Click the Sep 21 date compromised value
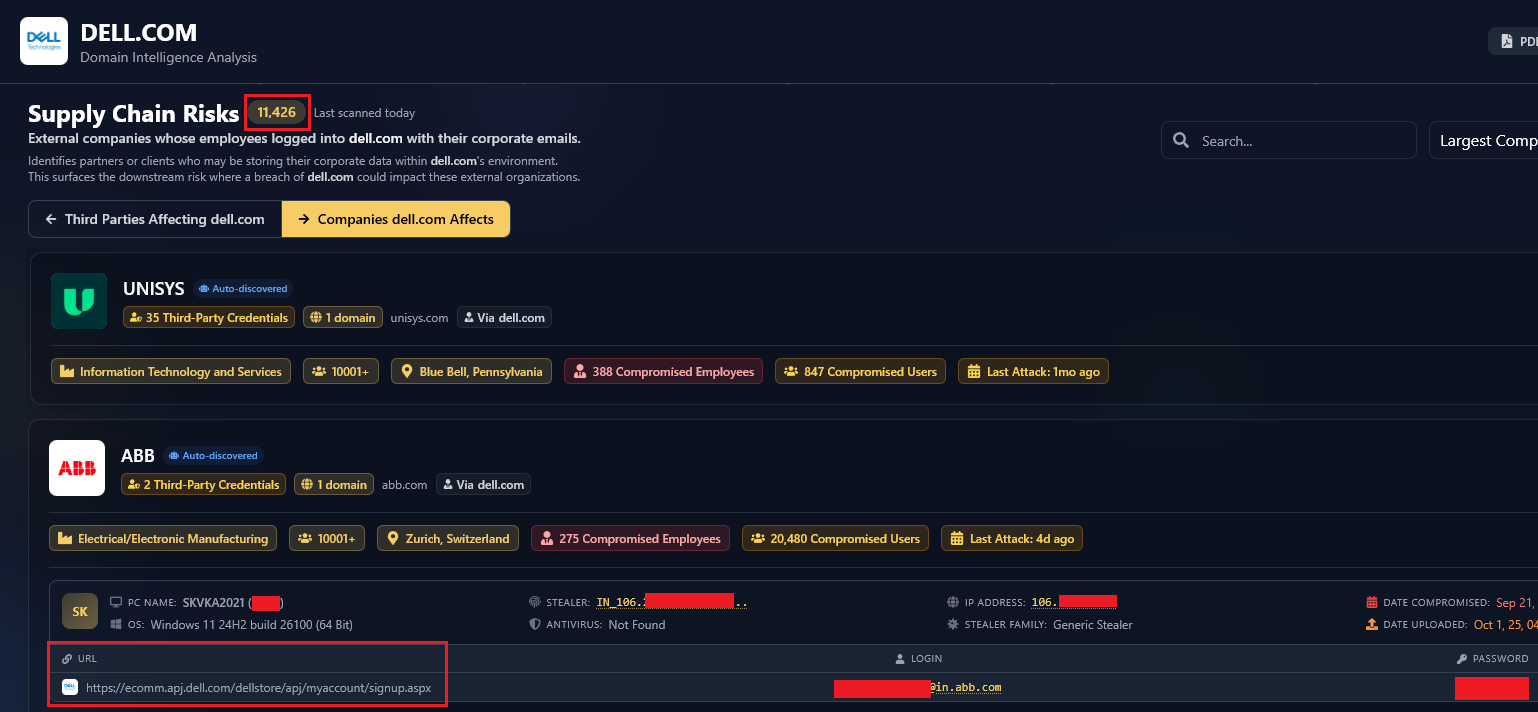This screenshot has height=712, width=1538. pos(1516,603)
